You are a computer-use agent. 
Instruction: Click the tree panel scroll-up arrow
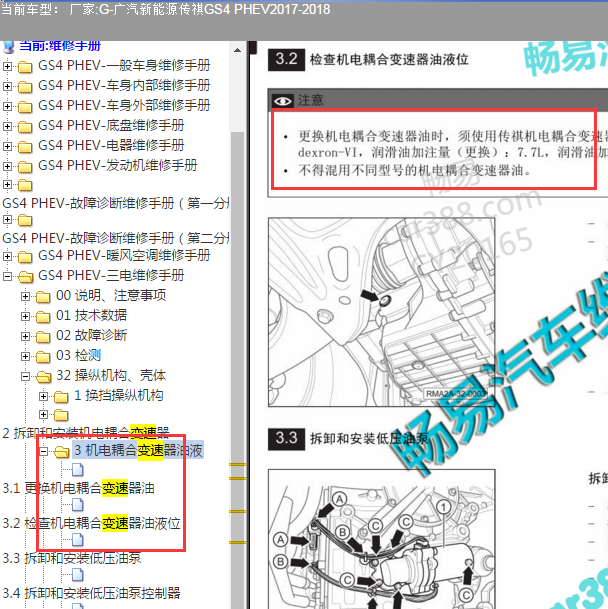click(237, 50)
